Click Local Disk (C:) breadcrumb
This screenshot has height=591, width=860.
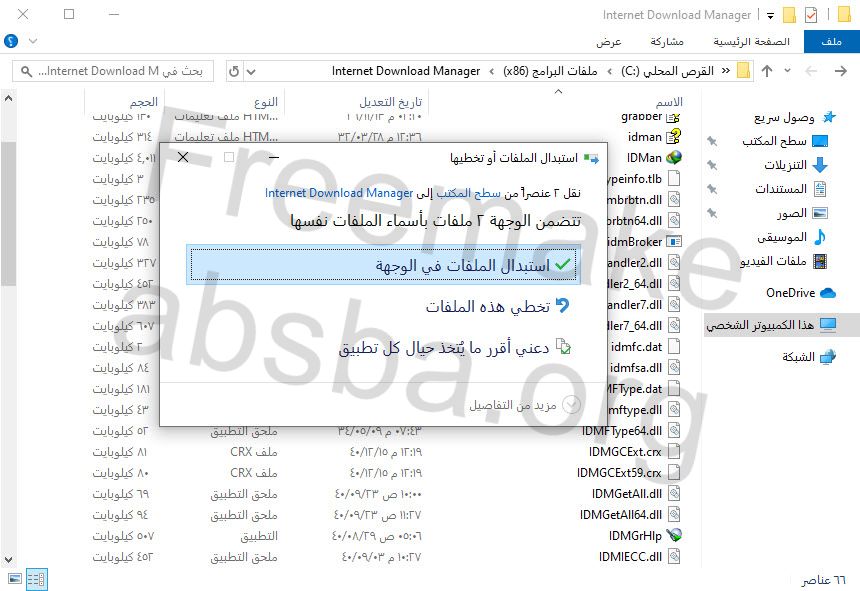667,71
